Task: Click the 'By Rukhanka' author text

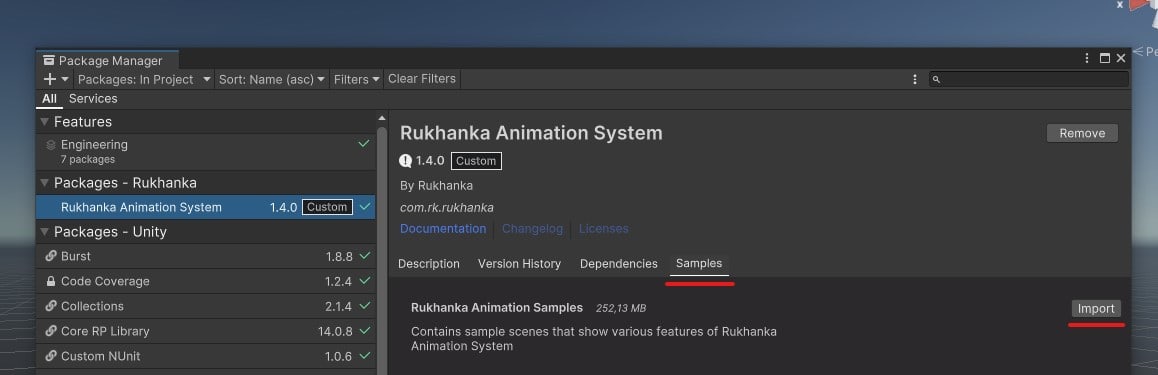Action: pos(436,185)
